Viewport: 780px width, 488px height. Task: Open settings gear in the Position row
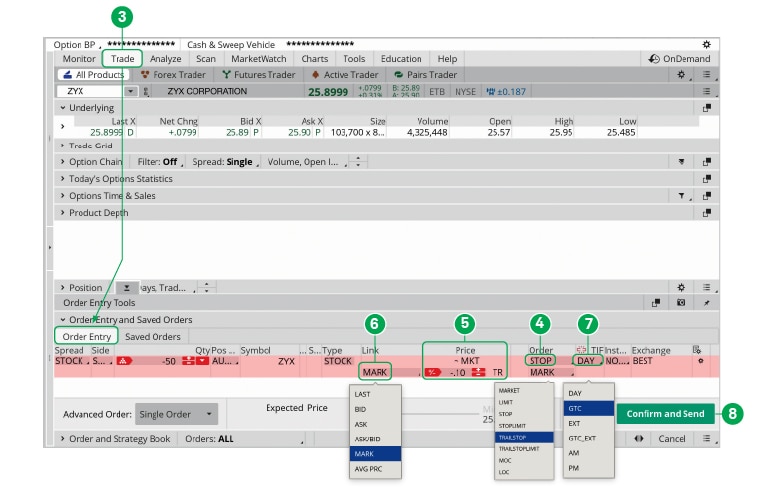(x=682, y=288)
